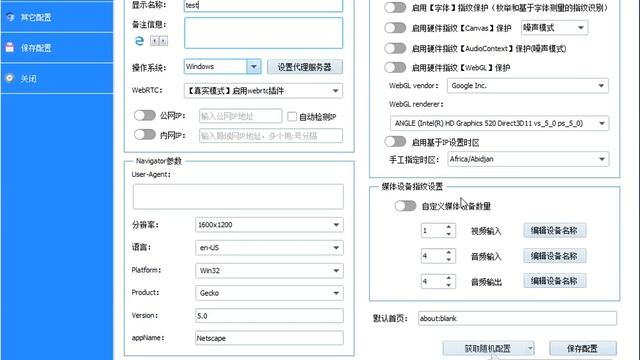Click the blue browser icon under 备注信息
Image resolution: width=640 pixels, height=360 pixels.
[139, 41]
